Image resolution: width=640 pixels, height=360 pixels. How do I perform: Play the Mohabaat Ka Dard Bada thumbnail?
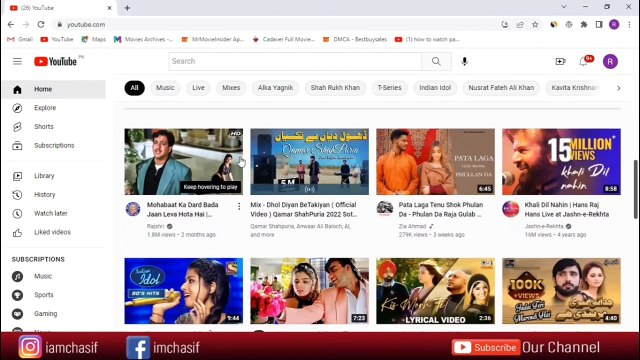[184, 162]
